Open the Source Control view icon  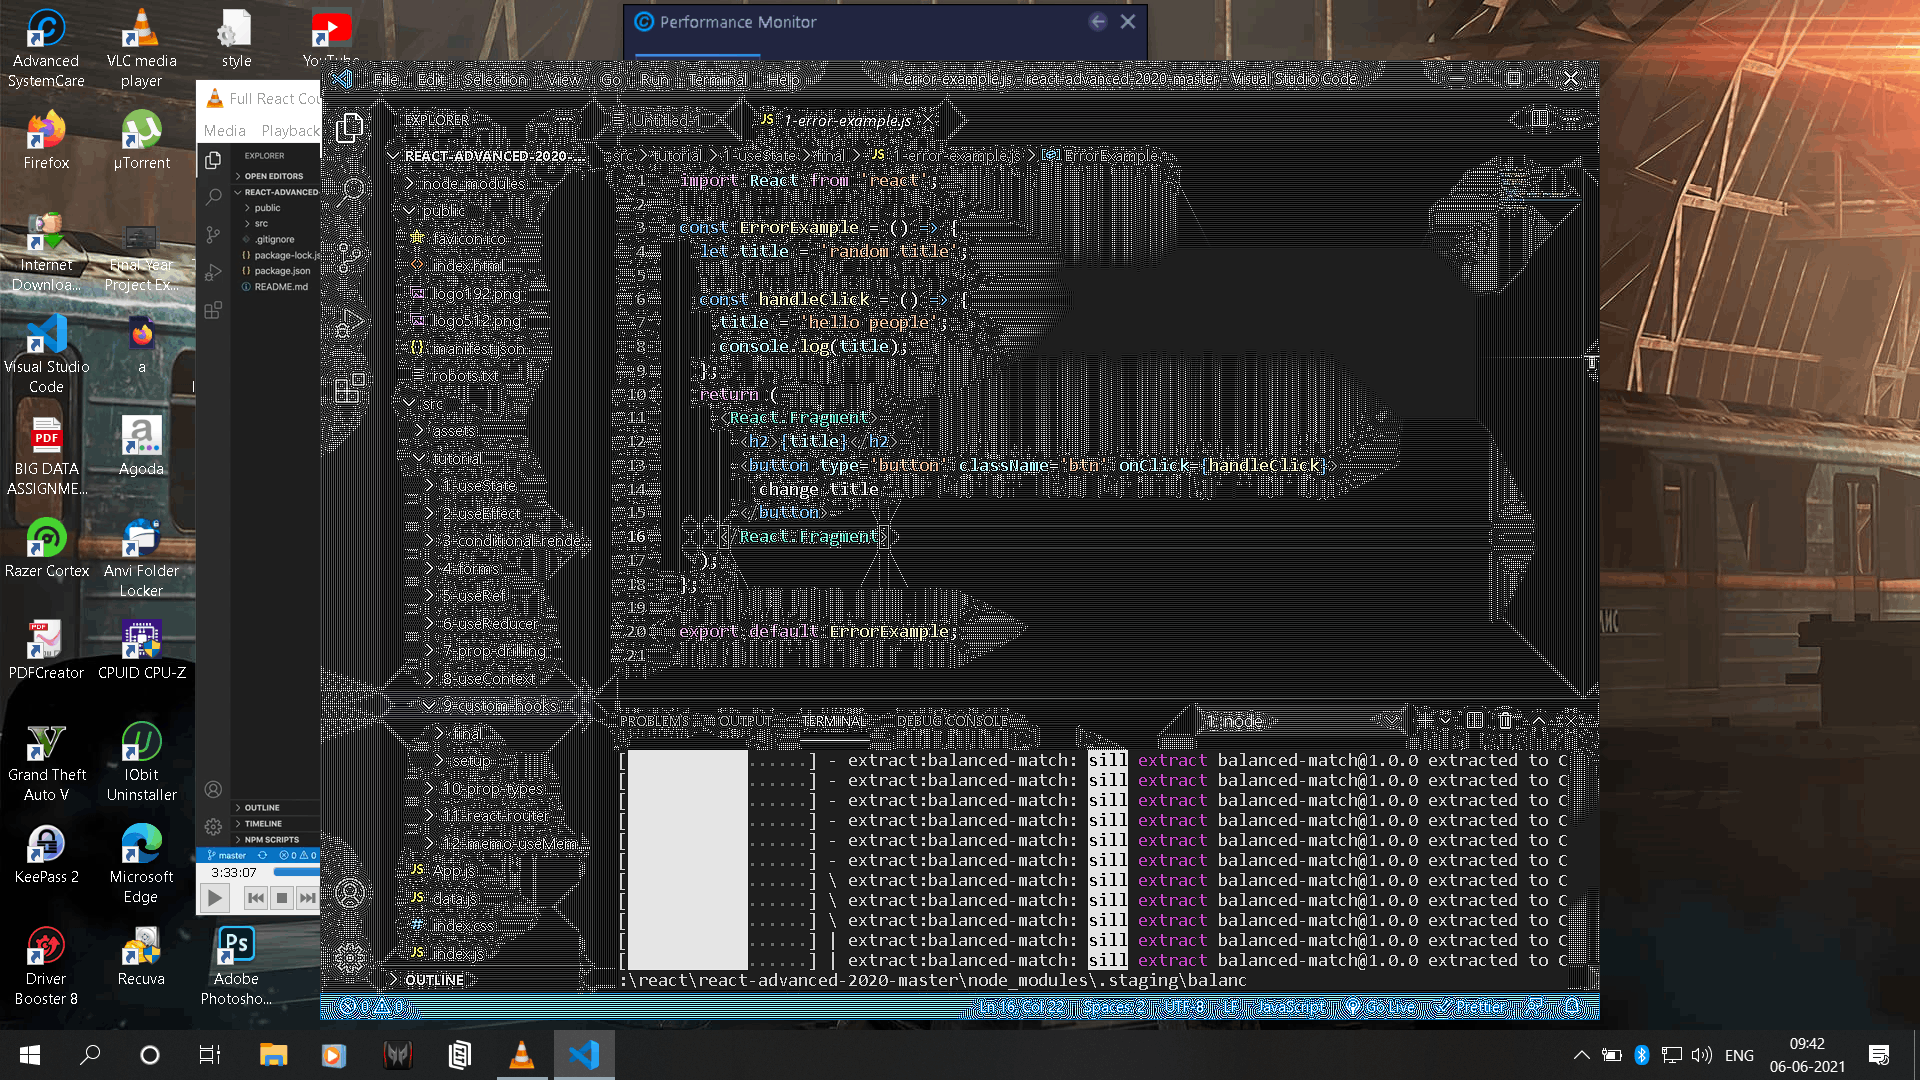click(x=350, y=257)
